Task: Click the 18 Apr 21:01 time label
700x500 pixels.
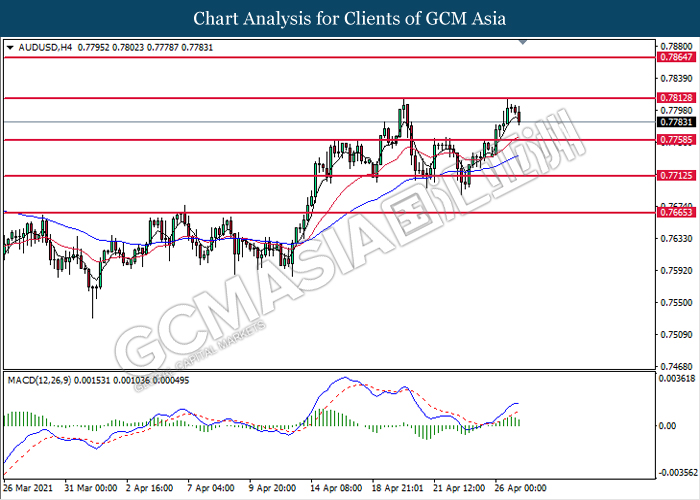Action: click(x=398, y=488)
